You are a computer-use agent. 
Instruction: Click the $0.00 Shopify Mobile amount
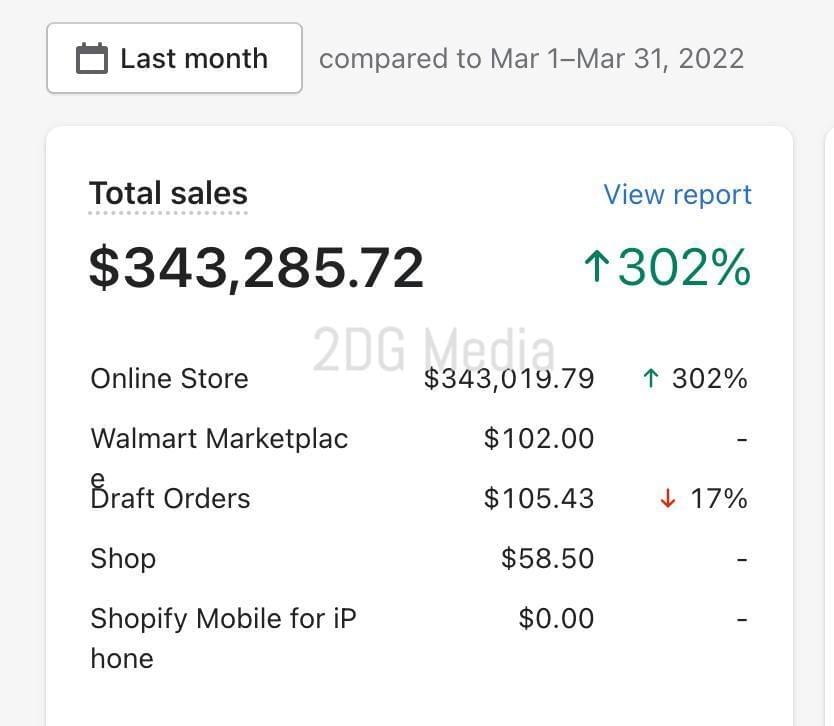click(556, 619)
